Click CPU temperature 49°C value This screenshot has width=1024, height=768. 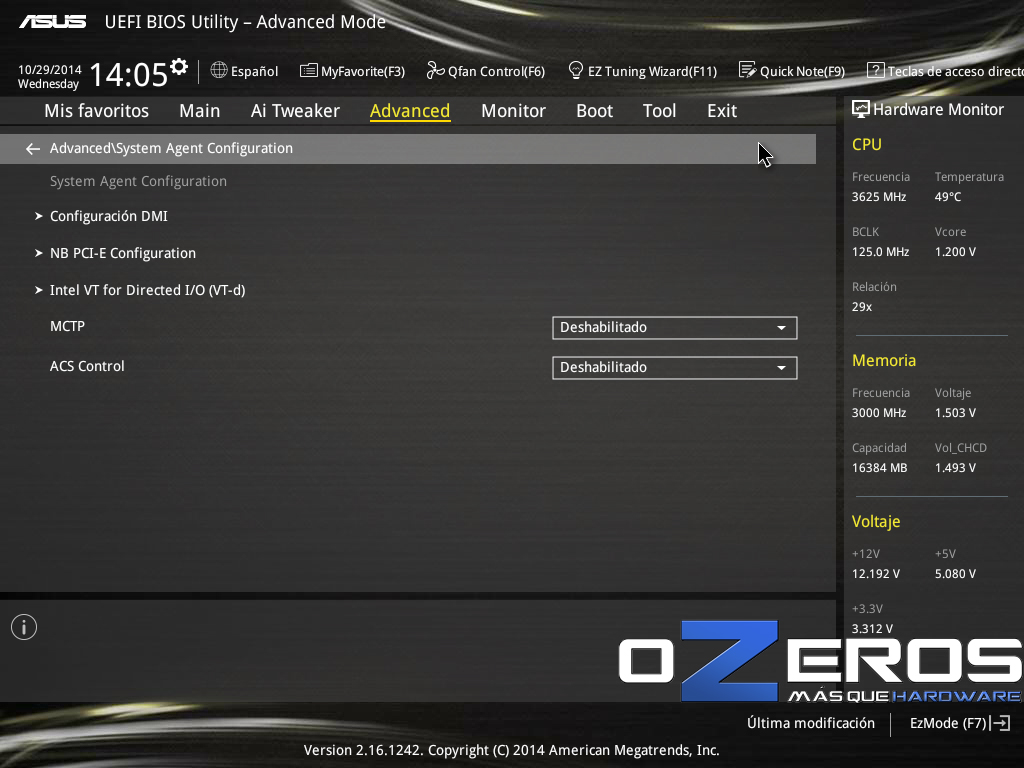pyautogui.click(x=948, y=197)
